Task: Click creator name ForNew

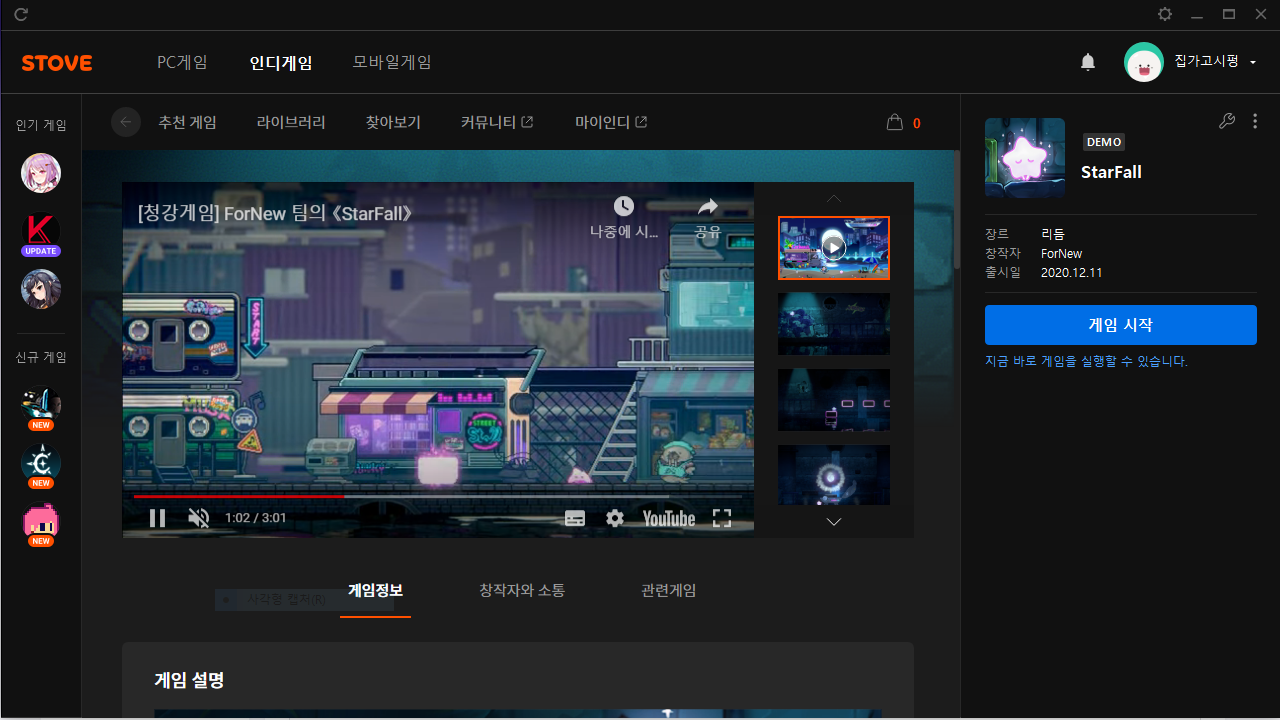Action: [x=1061, y=253]
